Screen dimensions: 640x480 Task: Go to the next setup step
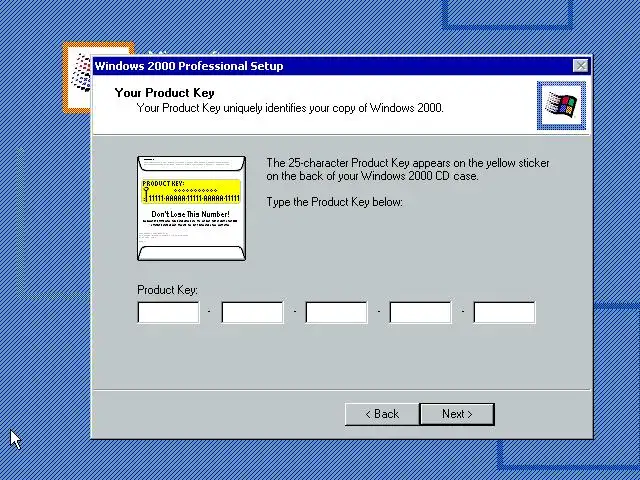457,414
